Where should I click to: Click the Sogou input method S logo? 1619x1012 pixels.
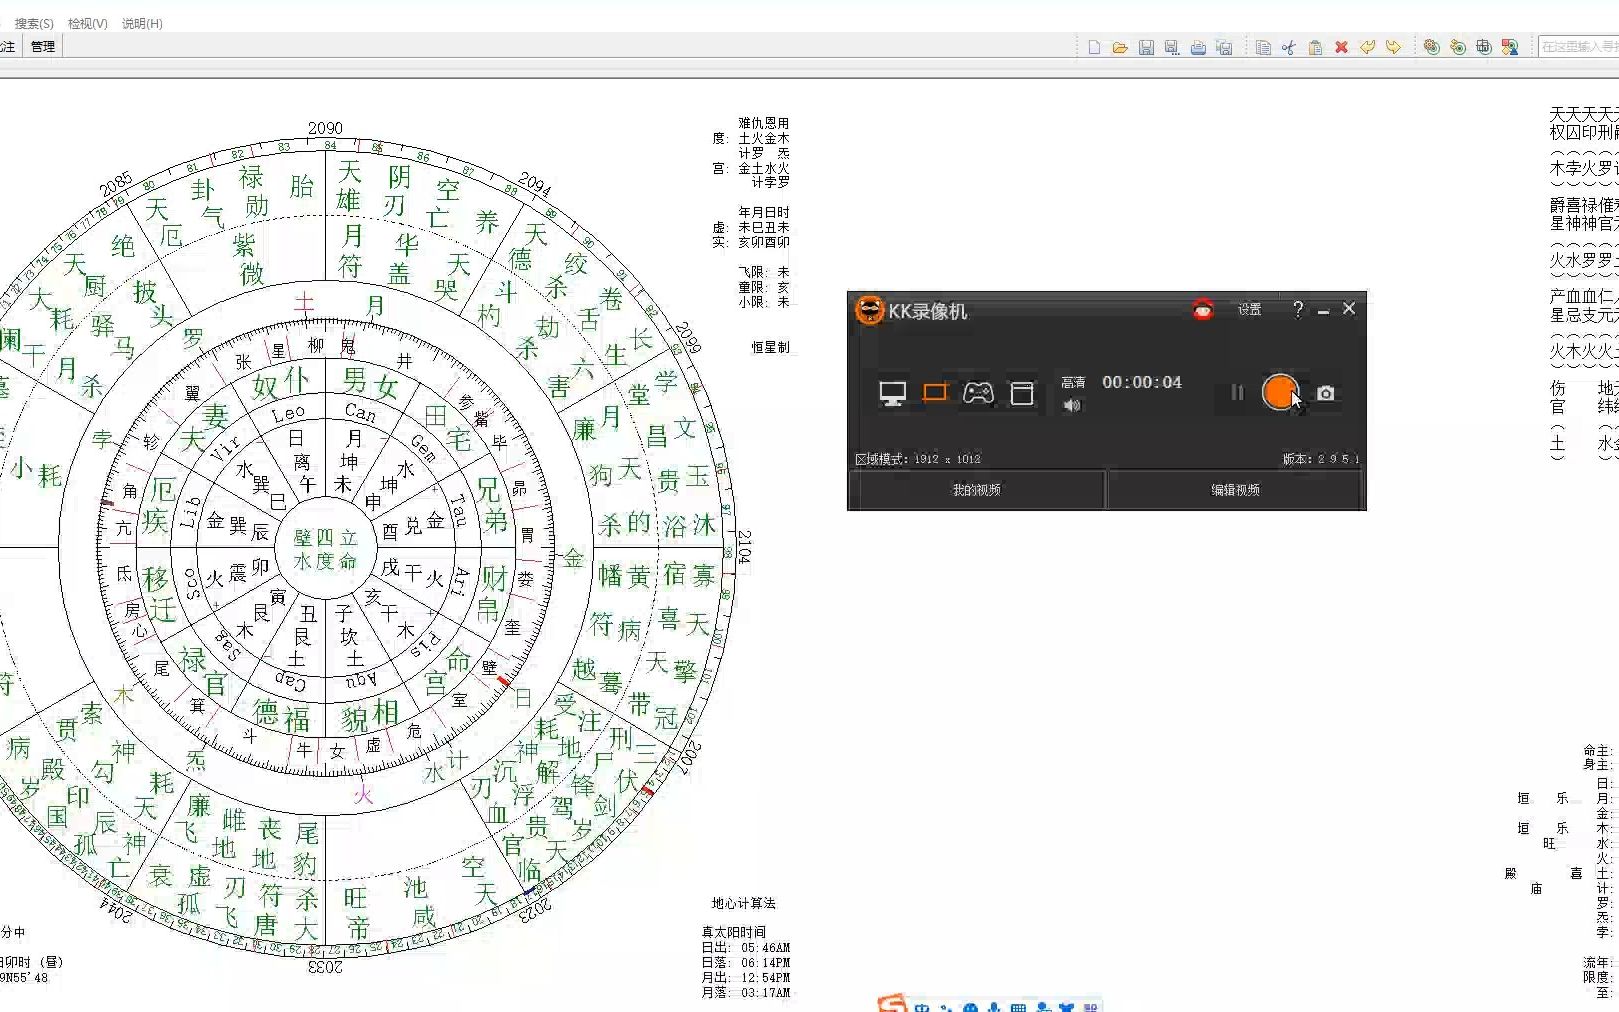click(891, 1004)
